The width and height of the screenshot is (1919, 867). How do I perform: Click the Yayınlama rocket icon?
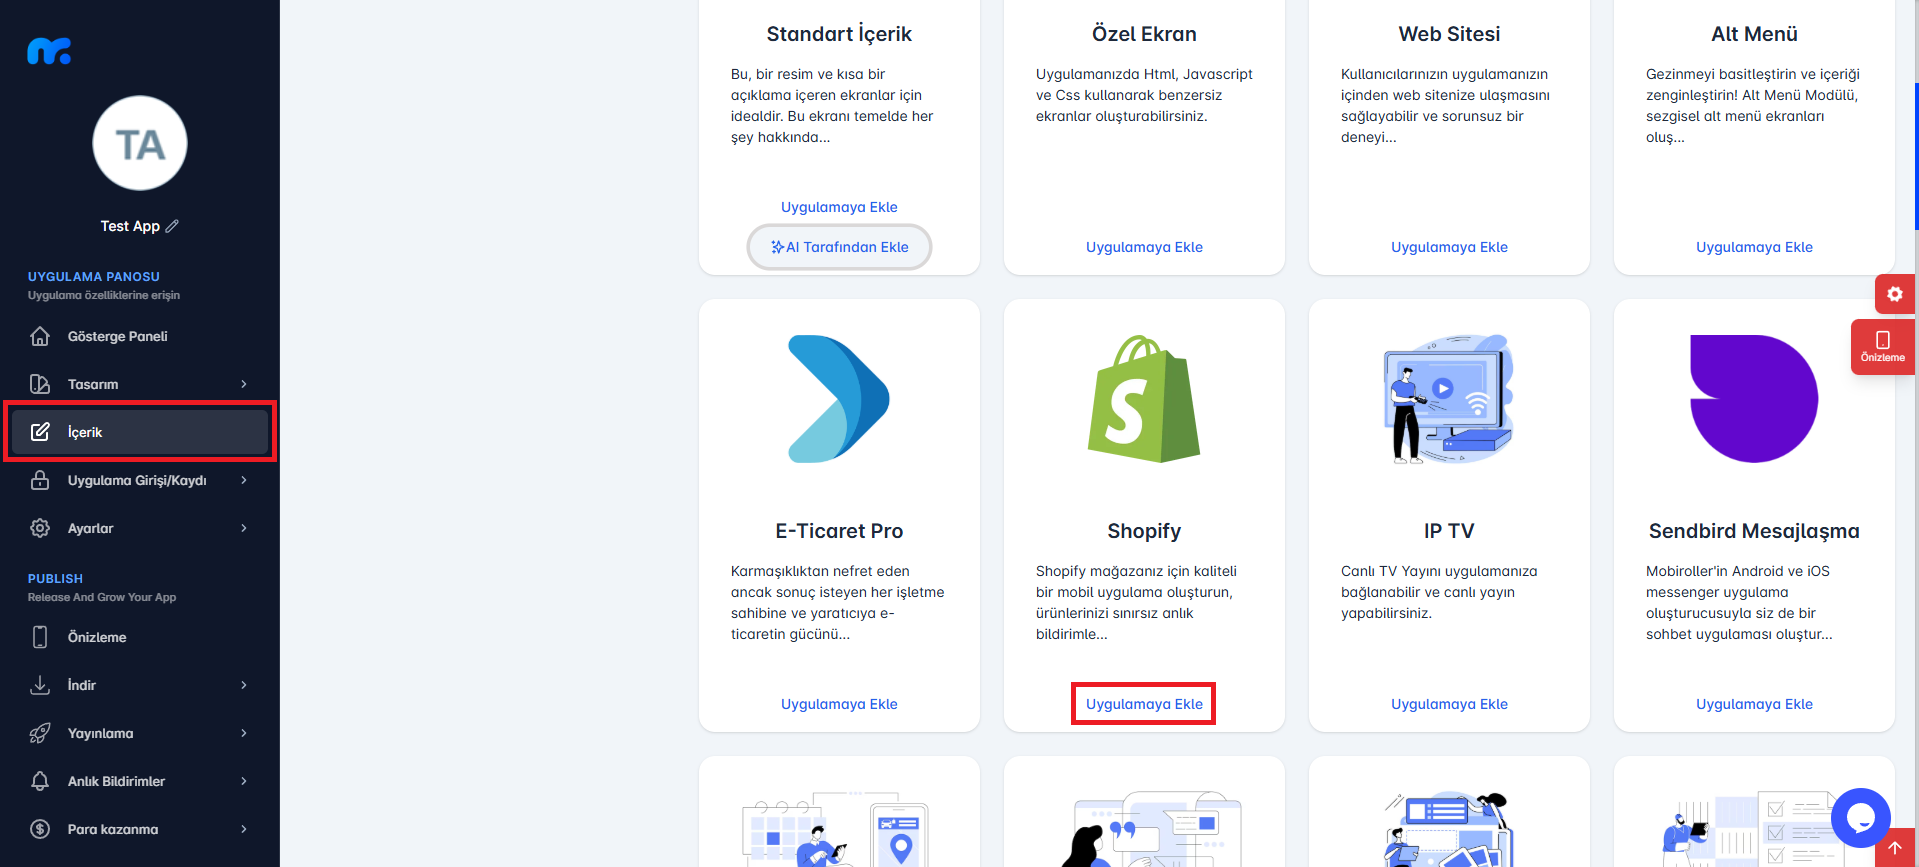(x=40, y=733)
